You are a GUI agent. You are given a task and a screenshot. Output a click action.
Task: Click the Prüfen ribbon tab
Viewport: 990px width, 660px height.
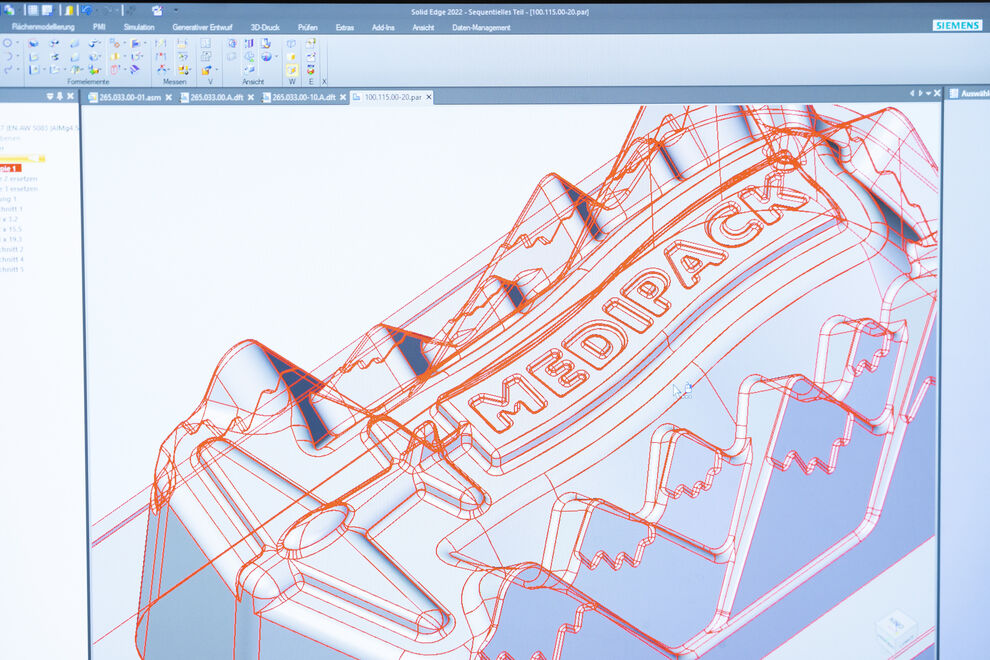tap(307, 27)
